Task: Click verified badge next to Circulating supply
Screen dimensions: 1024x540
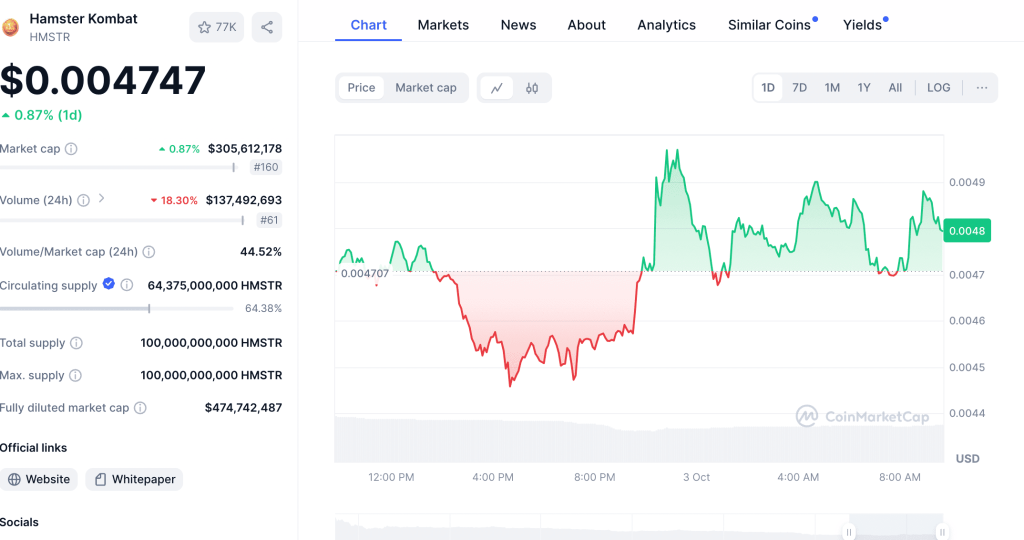Action: pyautogui.click(x=108, y=283)
